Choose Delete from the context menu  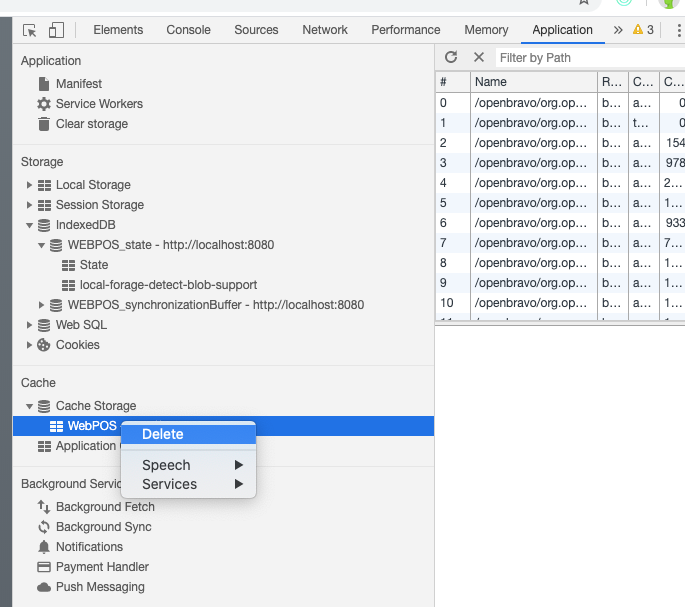(x=163, y=434)
